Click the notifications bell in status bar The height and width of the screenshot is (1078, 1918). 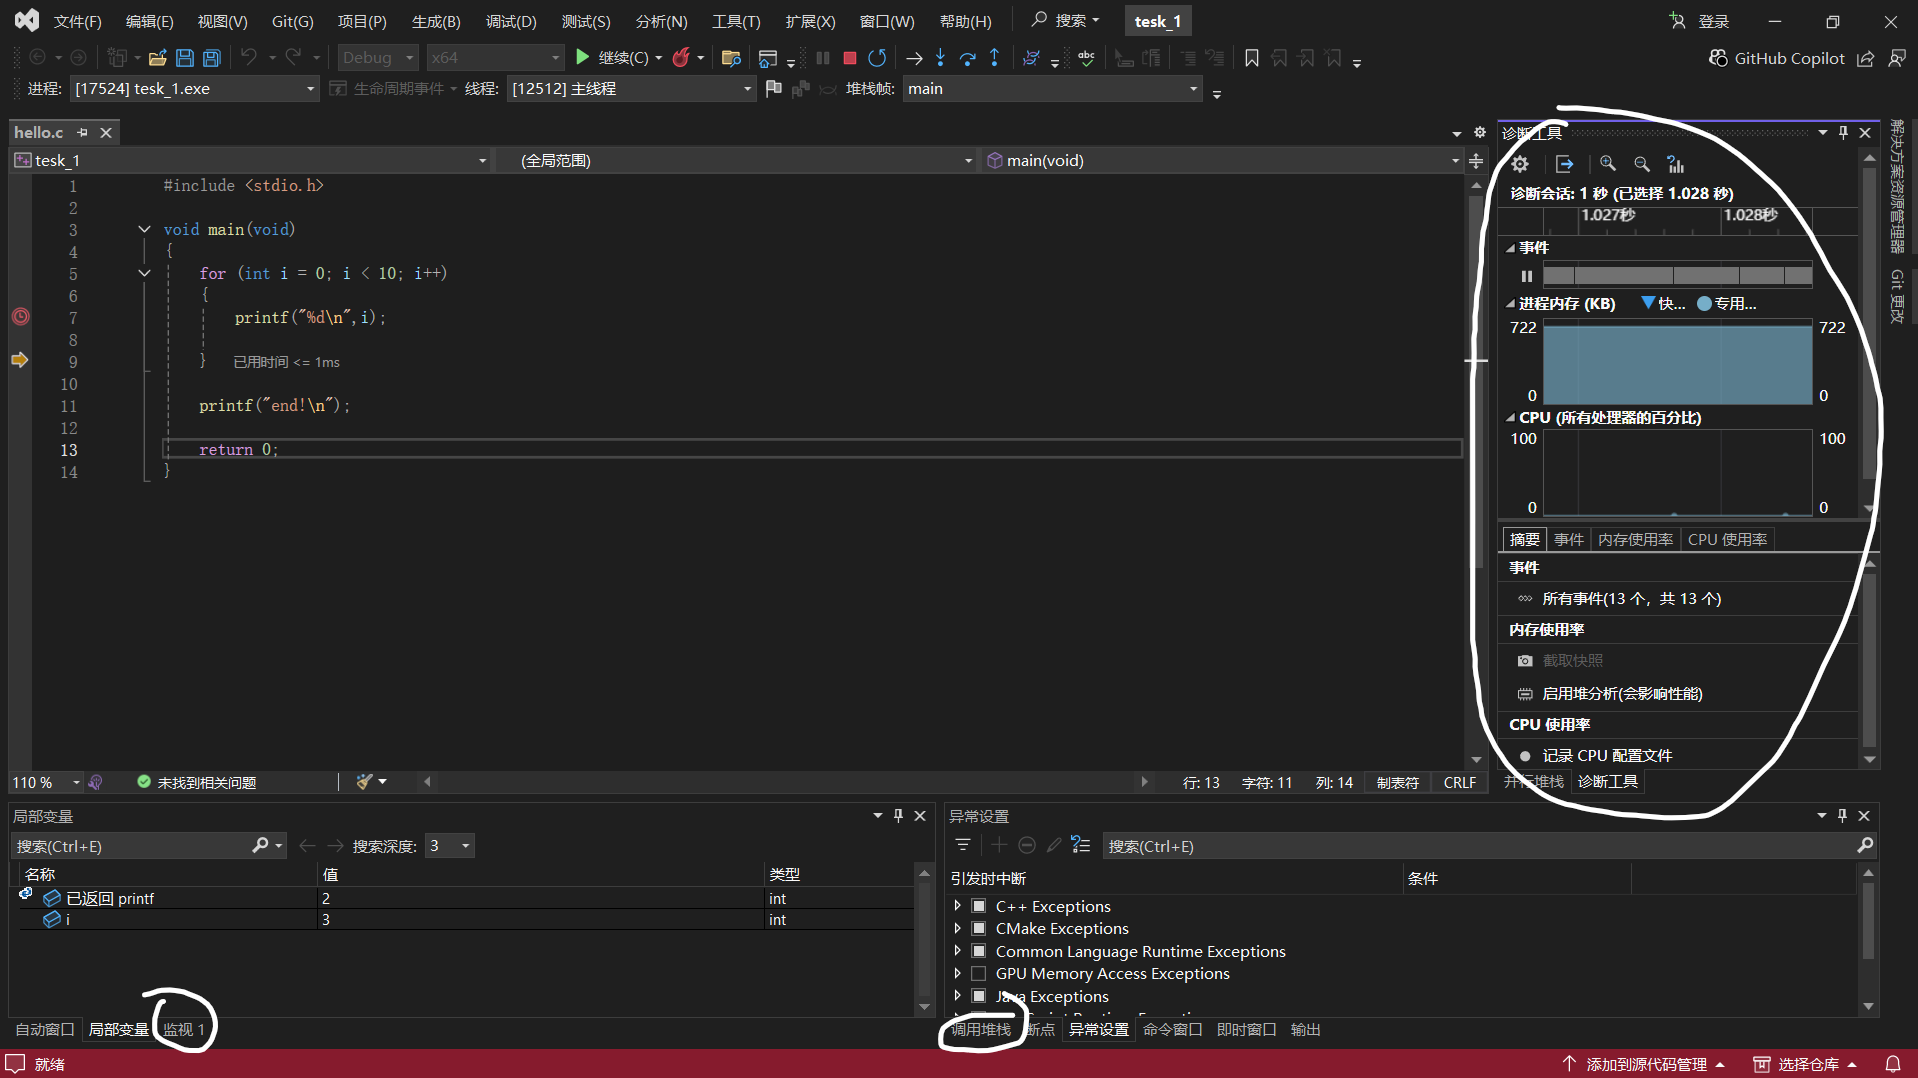[x=1892, y=1064]
